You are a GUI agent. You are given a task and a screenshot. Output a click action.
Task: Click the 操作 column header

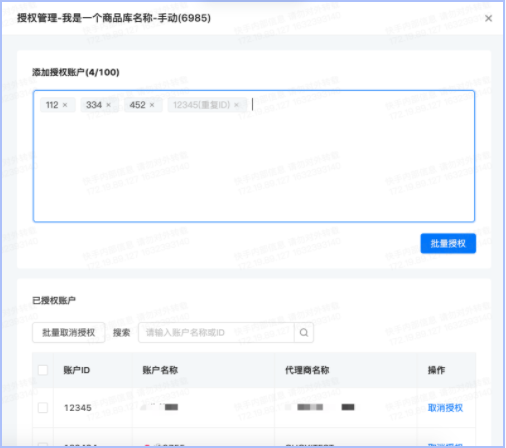click(436, 370)
